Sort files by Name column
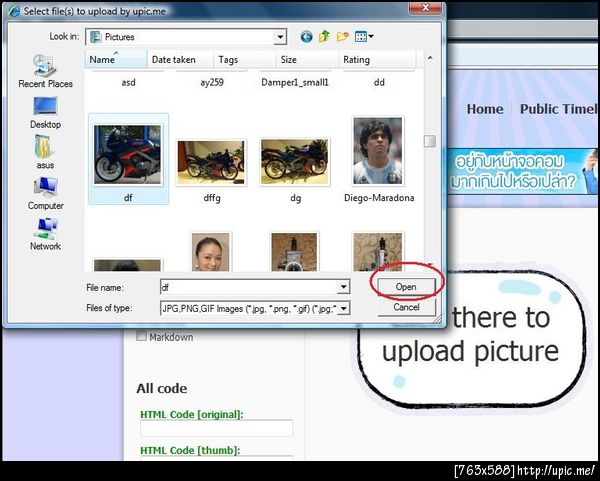The height and width of the screenshot is (481, 600). [116, 60]
